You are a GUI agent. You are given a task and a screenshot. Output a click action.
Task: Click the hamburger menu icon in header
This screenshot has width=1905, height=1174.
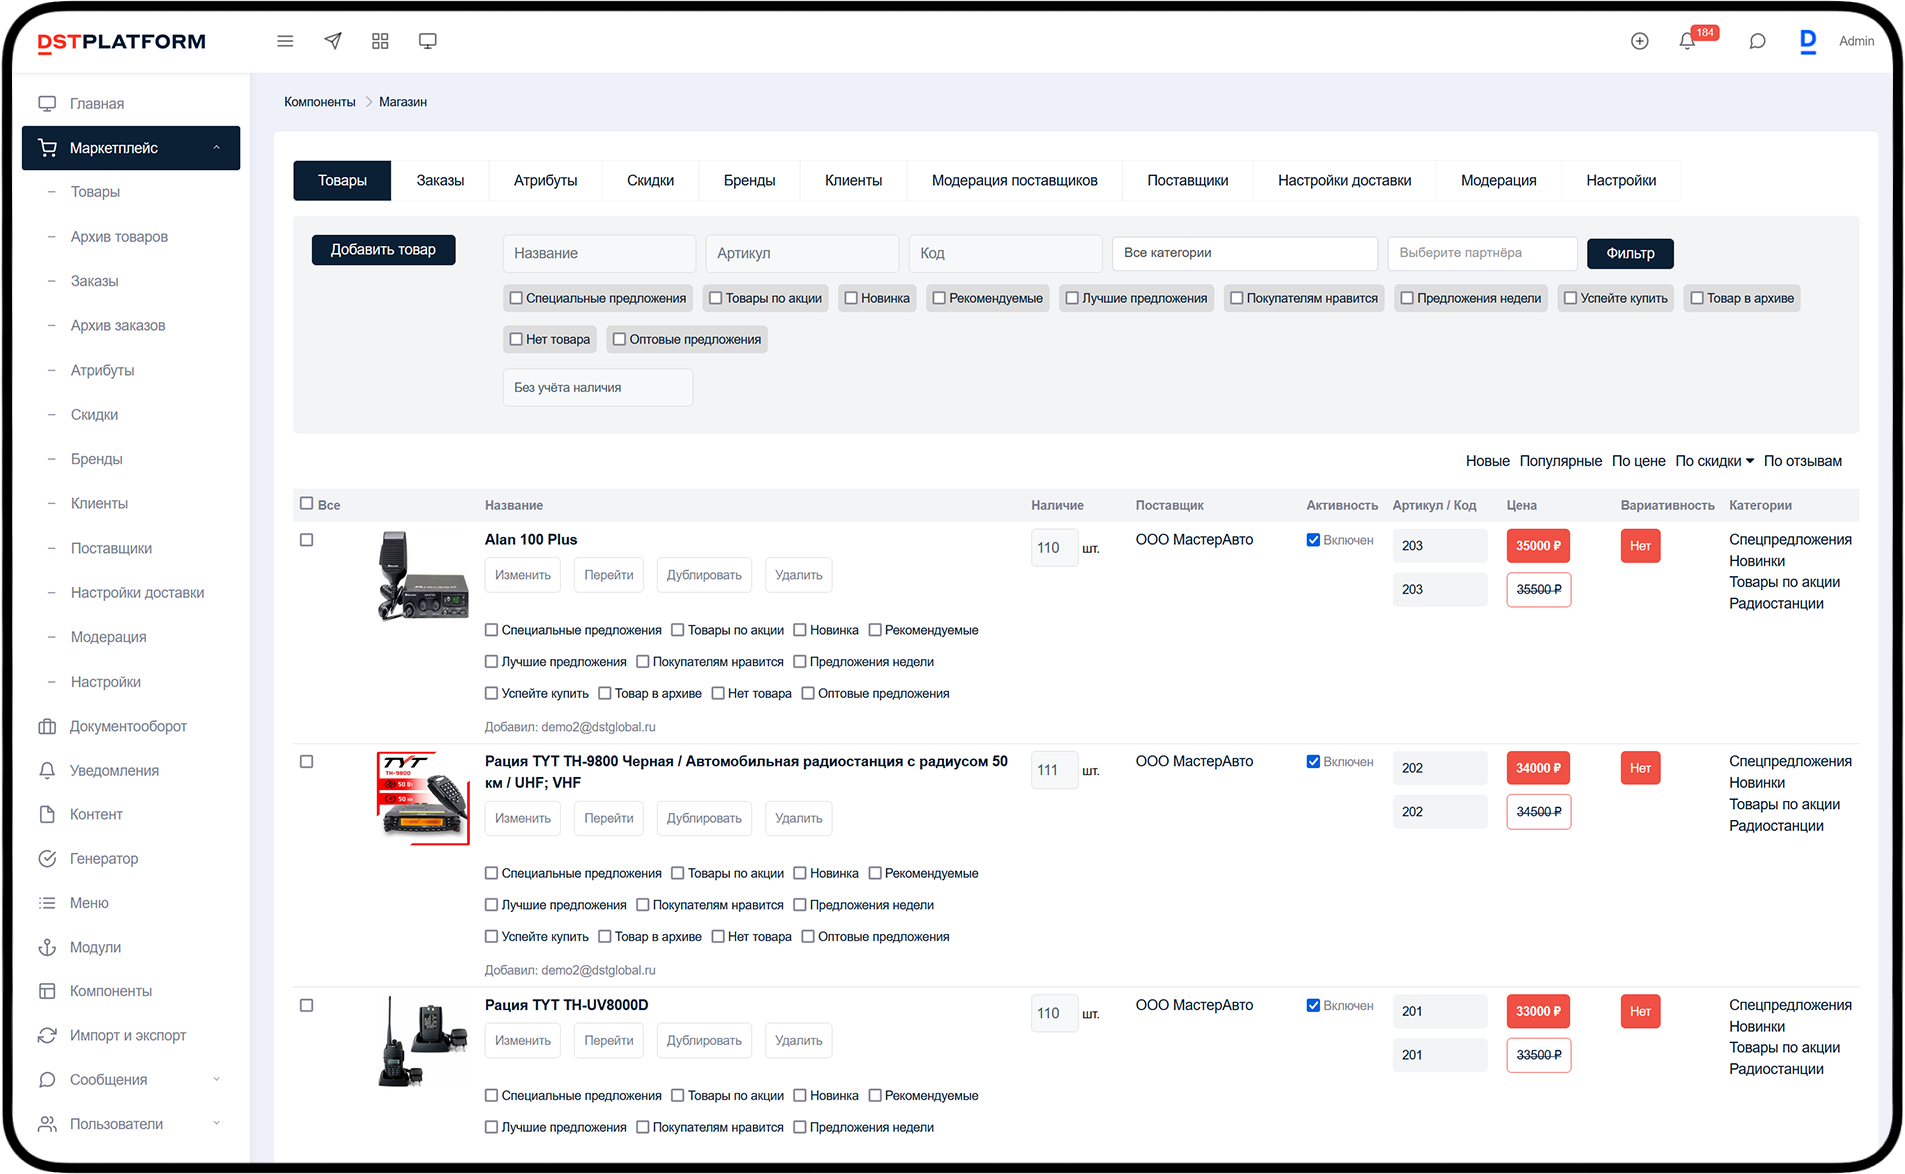285,41
